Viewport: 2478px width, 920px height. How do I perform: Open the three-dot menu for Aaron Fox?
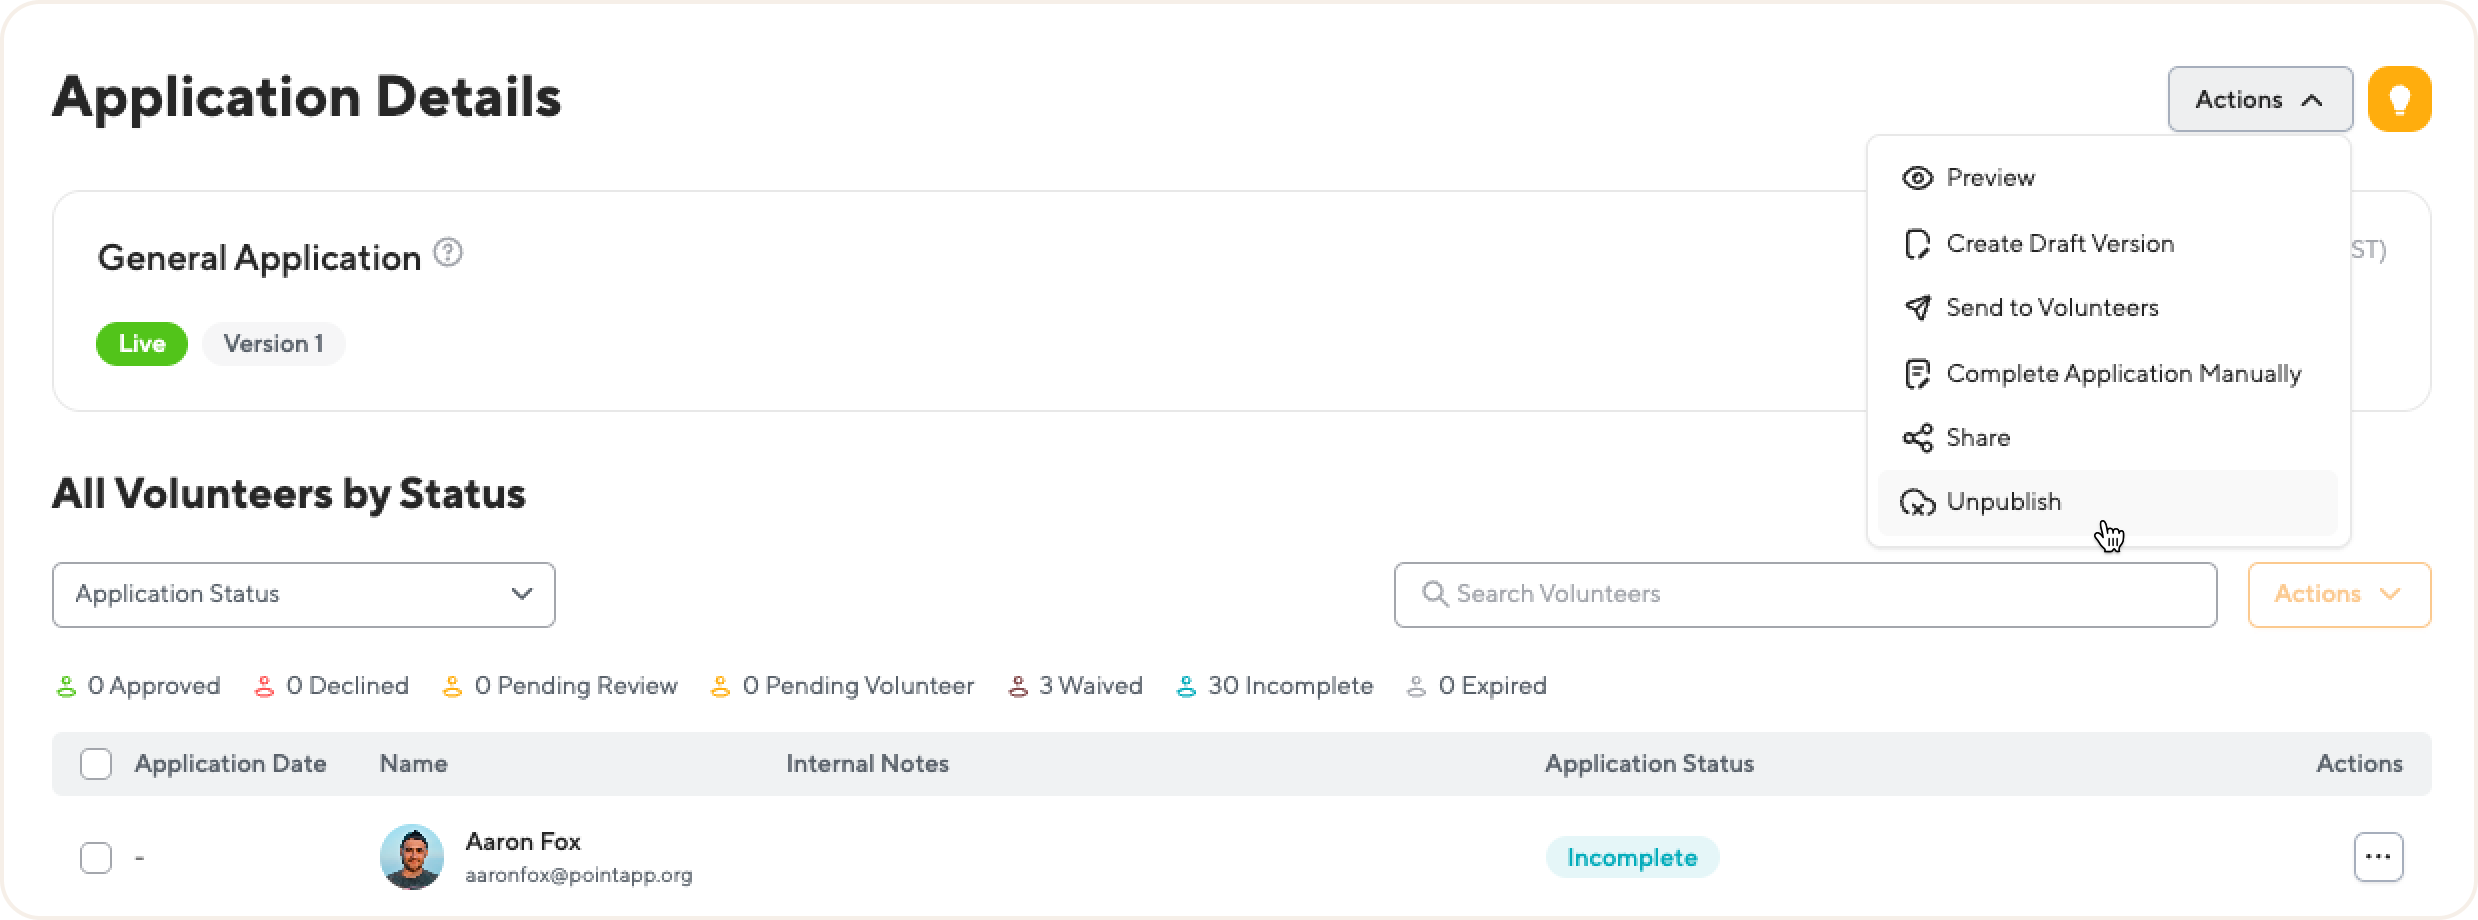(x=2378, y=857)
